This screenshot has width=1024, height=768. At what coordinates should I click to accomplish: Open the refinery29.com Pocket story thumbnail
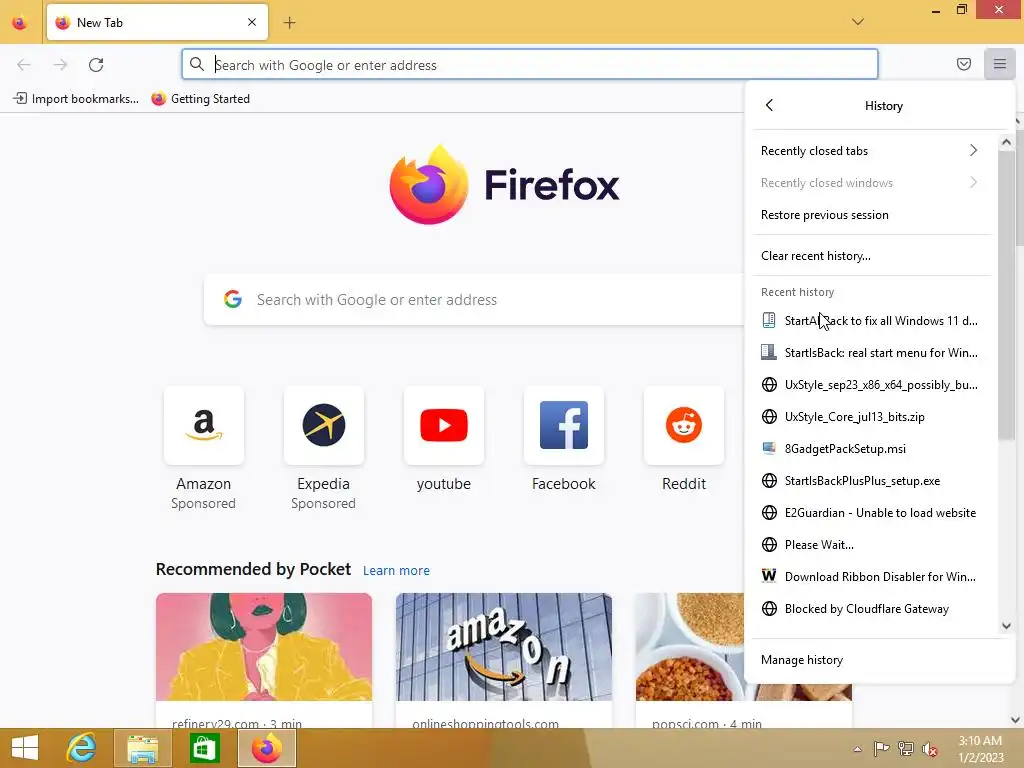click(x=264, y=647)
